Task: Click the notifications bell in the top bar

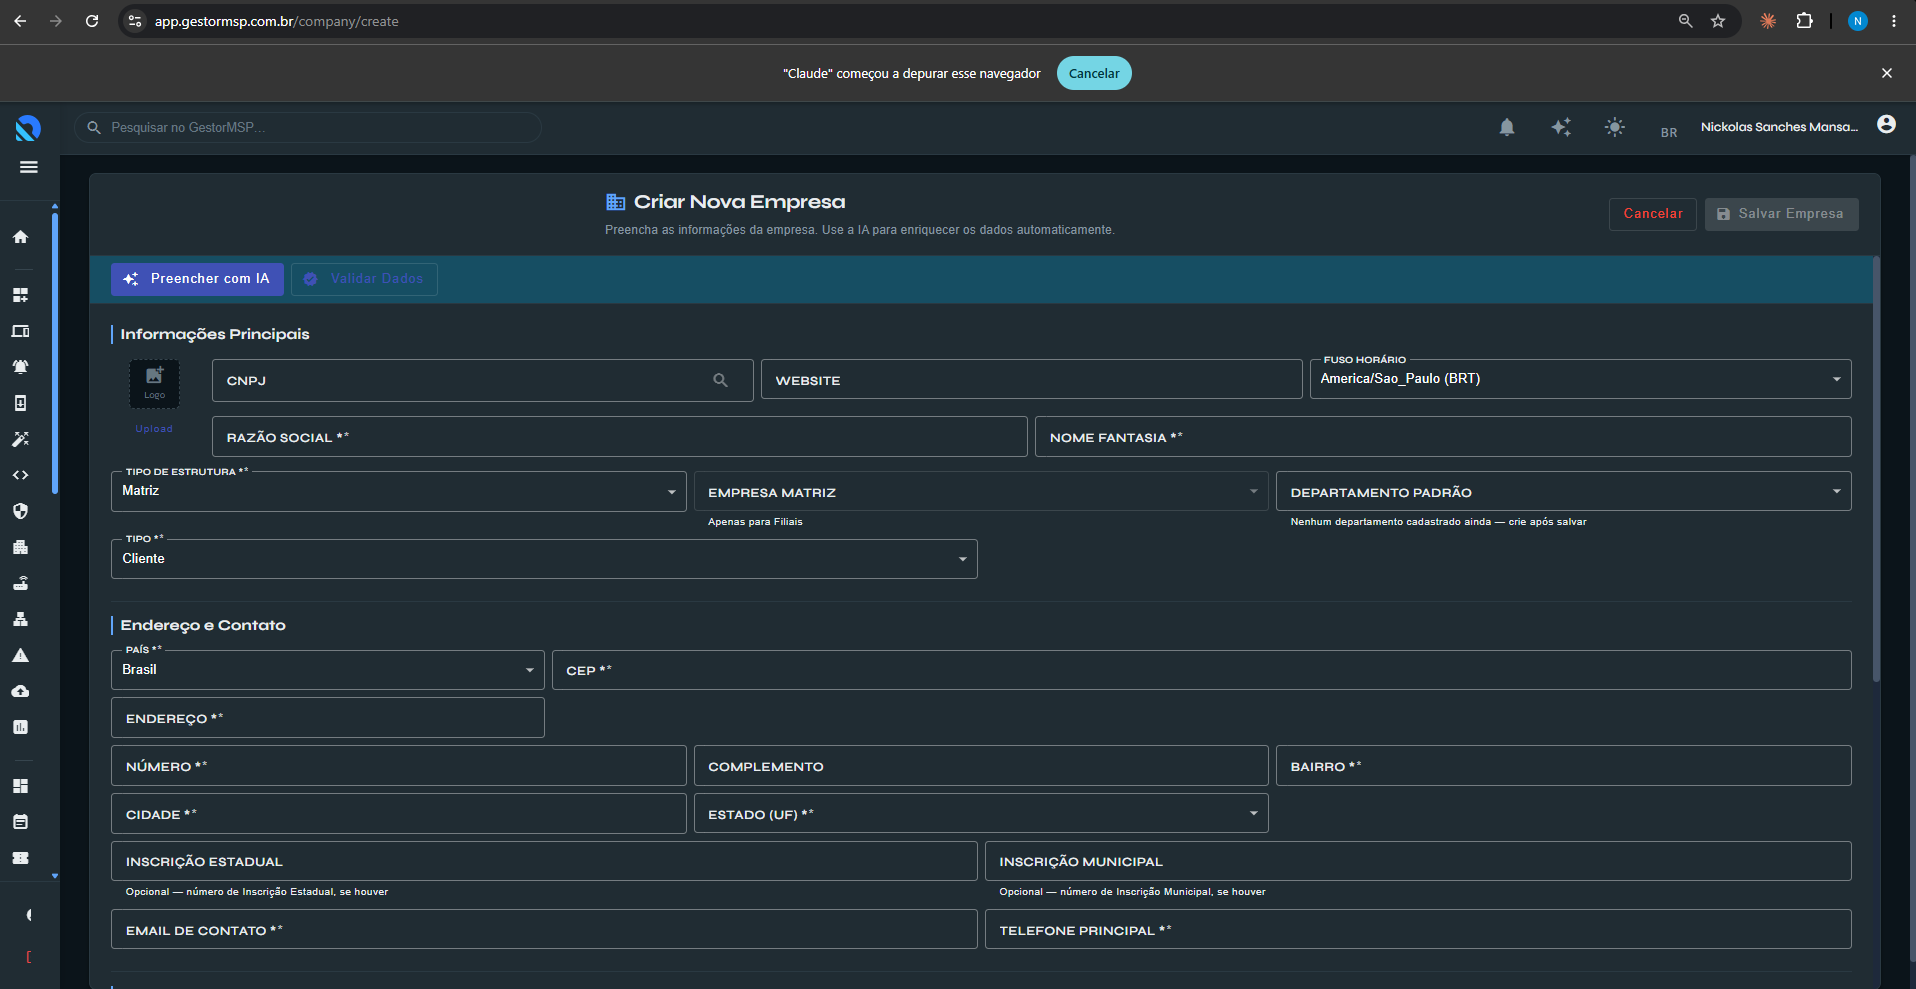Action: tap(1507, 127)
